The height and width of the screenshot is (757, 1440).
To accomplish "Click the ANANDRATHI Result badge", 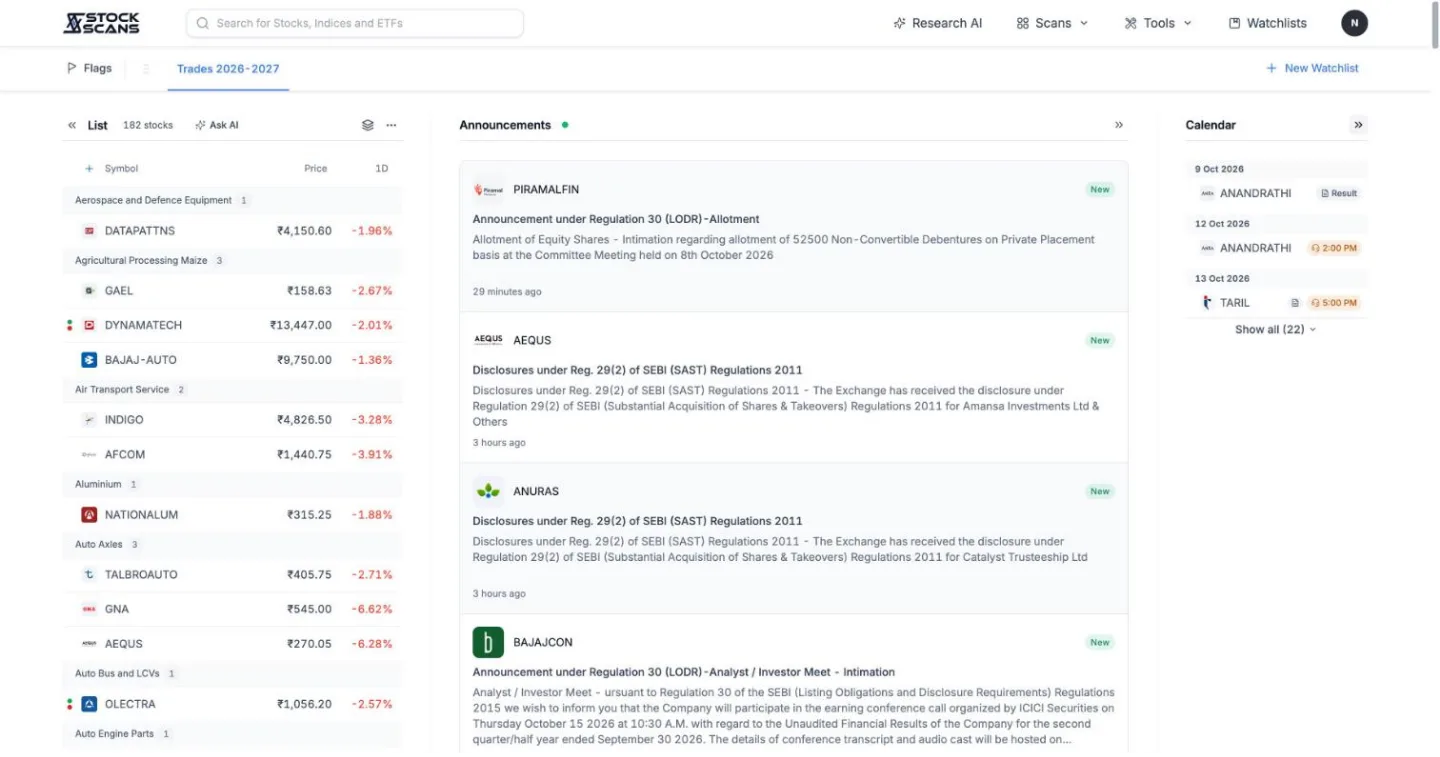I will 1339,194.
